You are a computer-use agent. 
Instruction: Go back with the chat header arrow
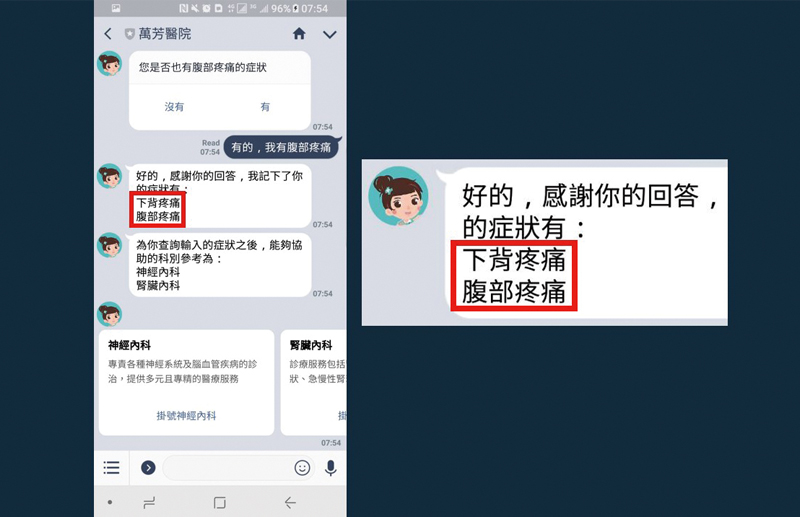[x=108, y=34]
